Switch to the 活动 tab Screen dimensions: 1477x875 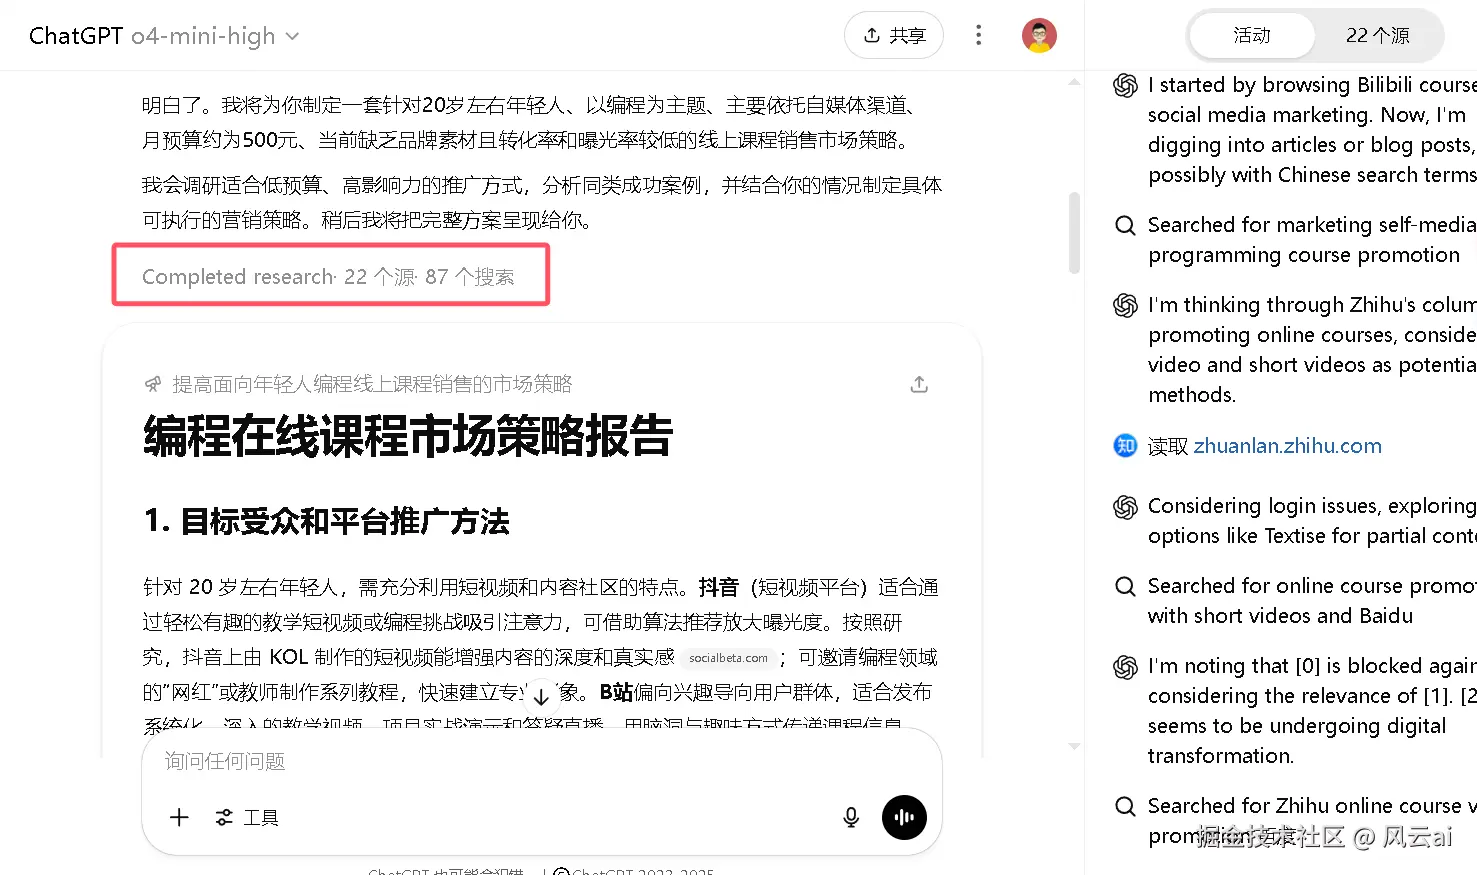click(x=1251, y=36)
